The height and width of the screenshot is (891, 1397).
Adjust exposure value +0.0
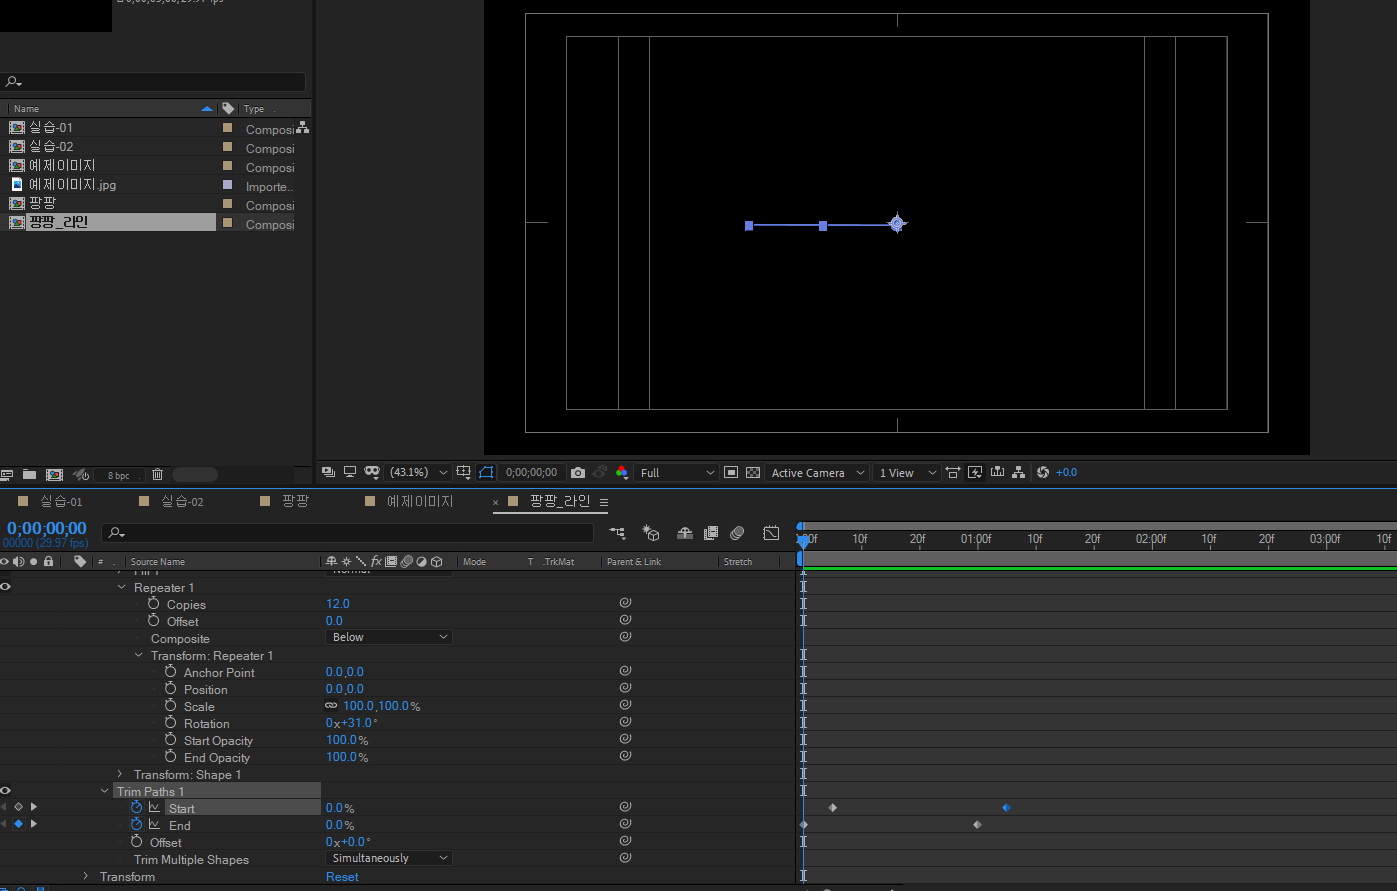coord(1067,472)
